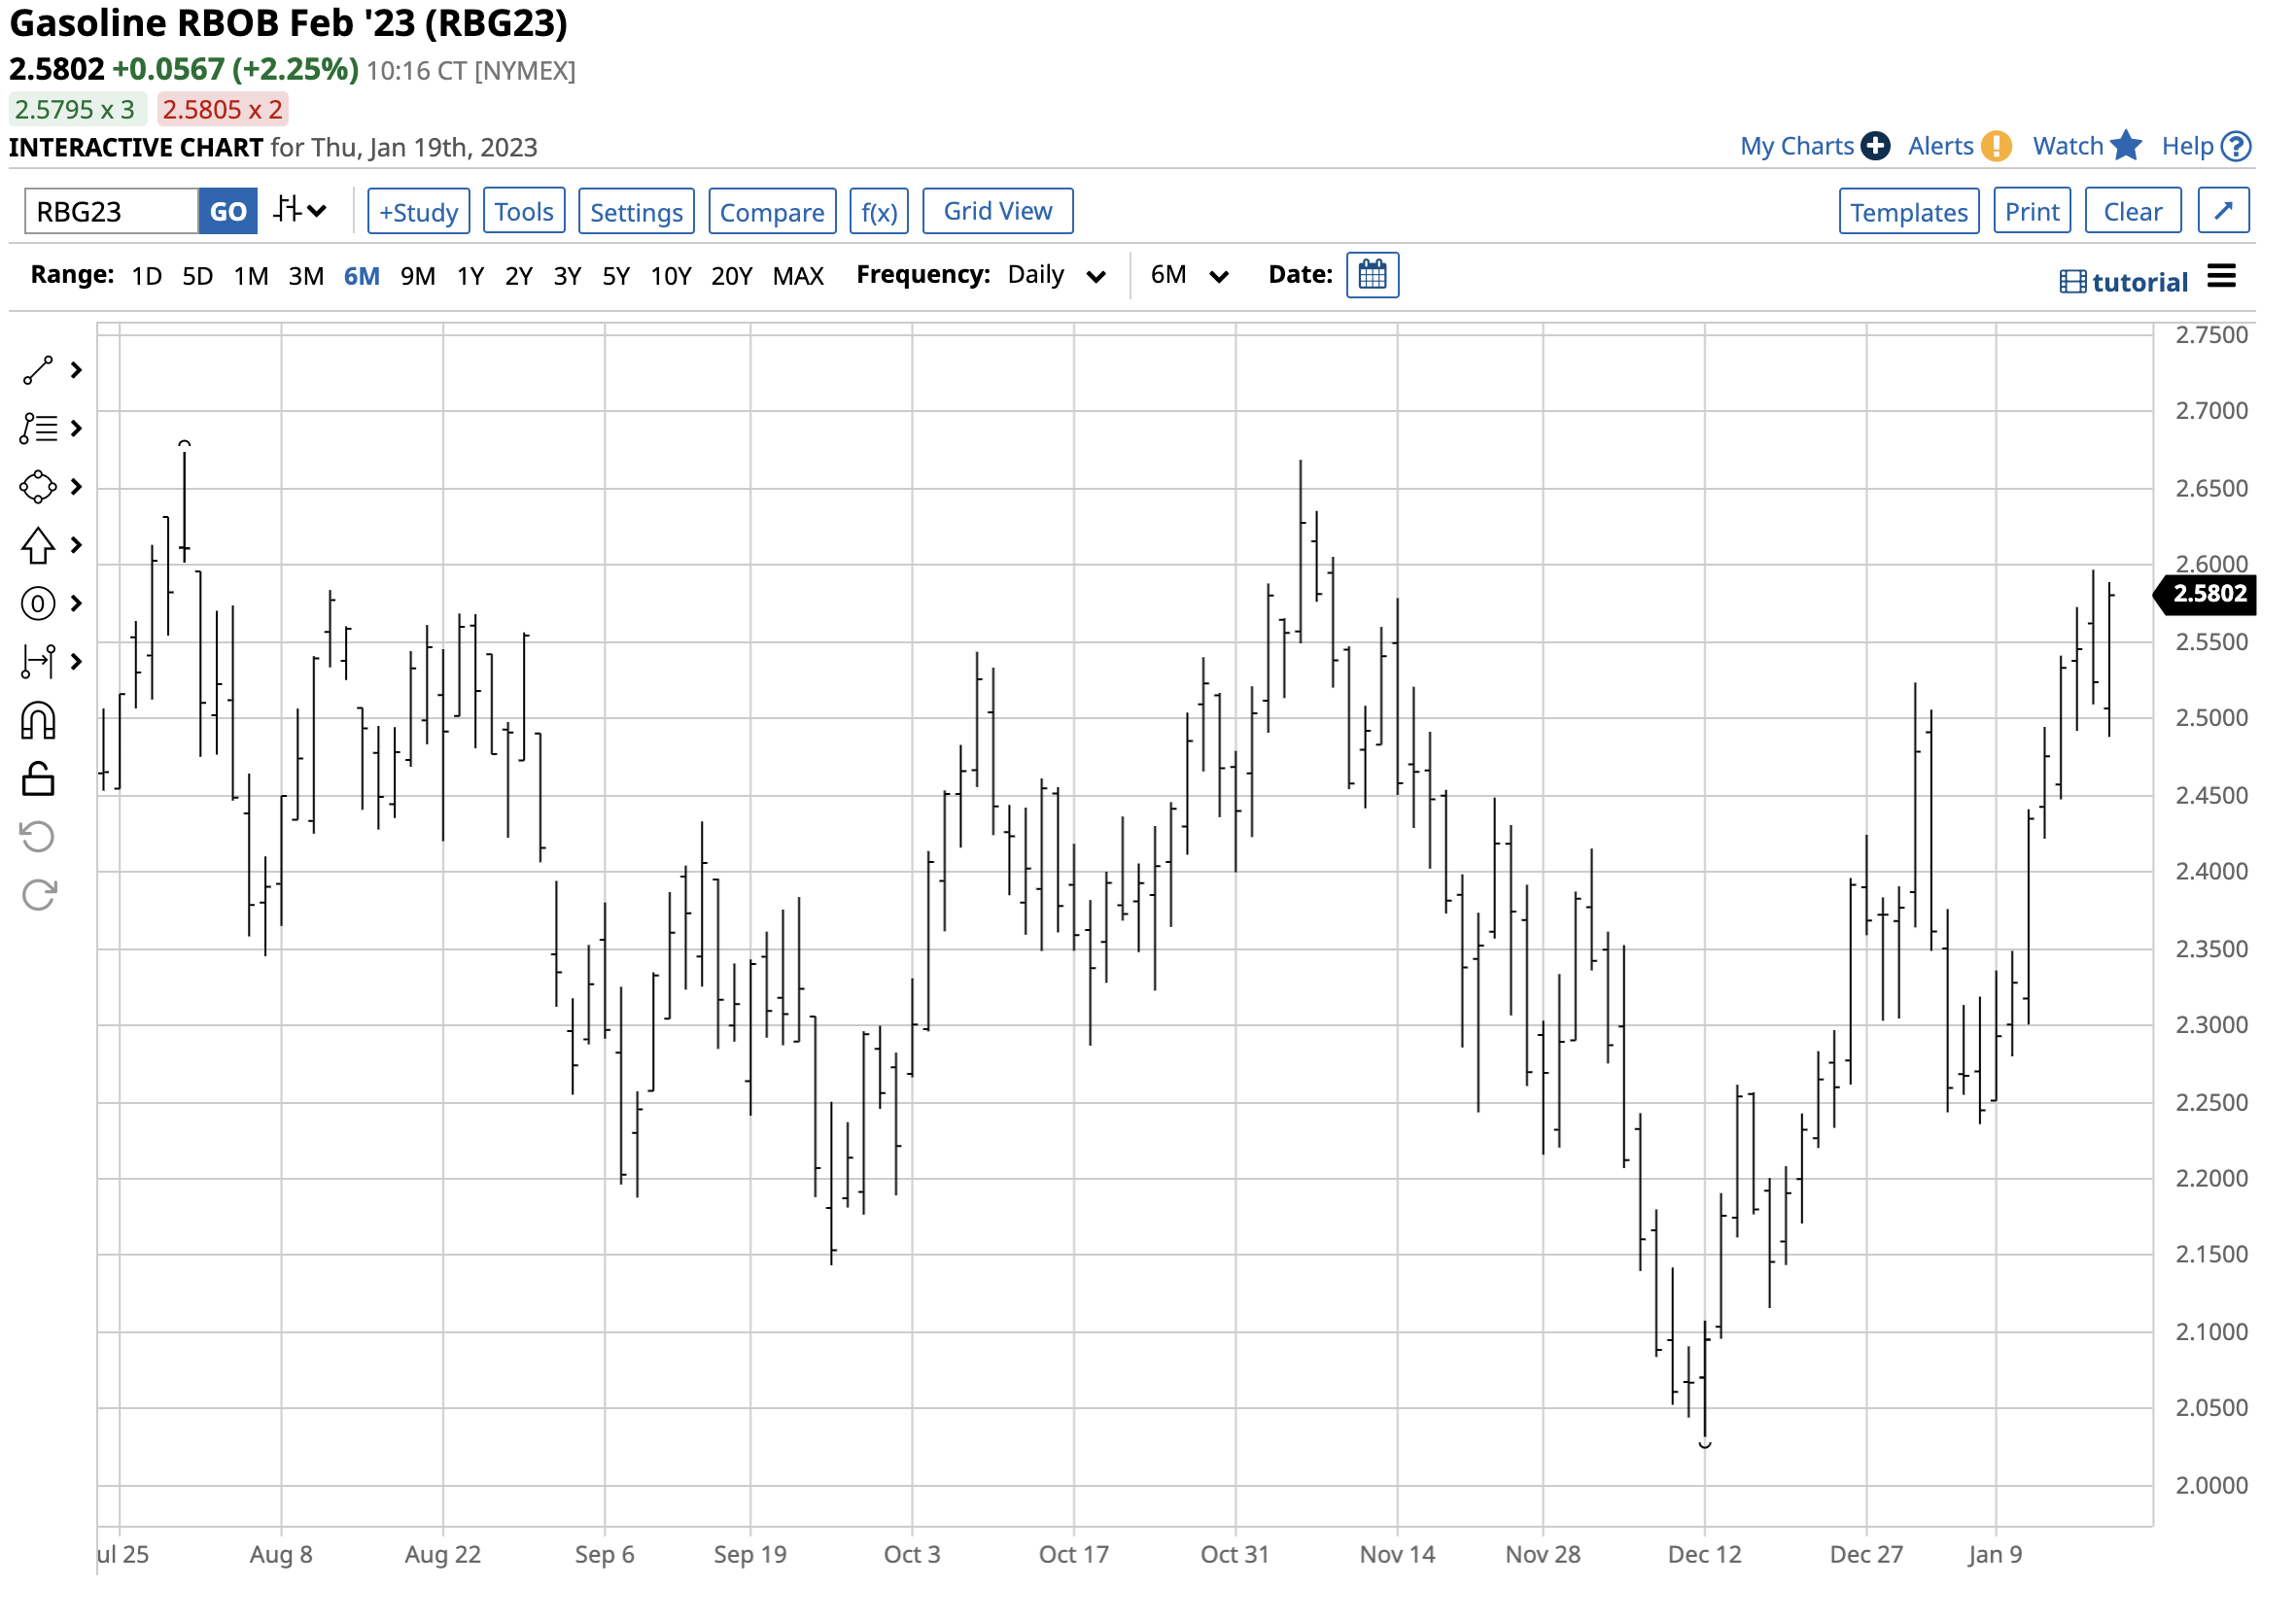
Task: Toggle the magnet snap mode
Action: 38,721
